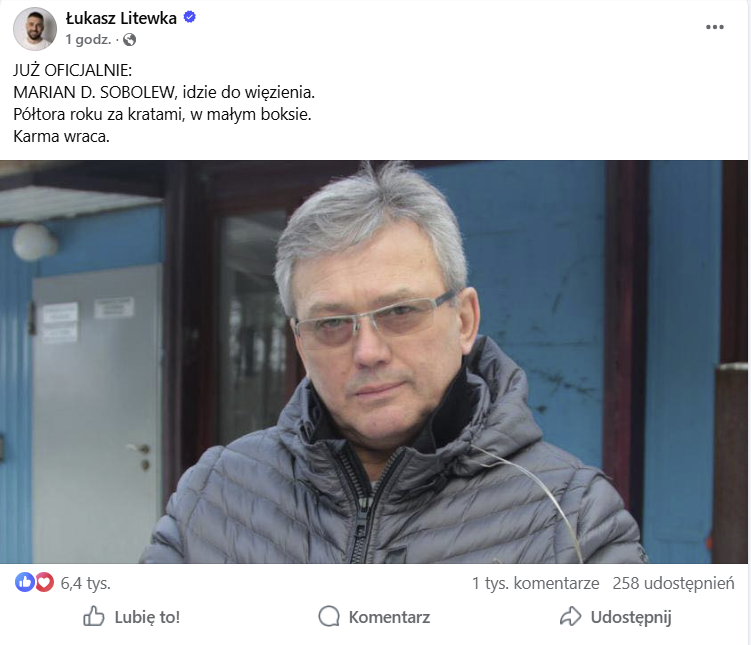Click the speech bubble comment icon
Image resolution: width=751 pixels, height=645 pixels.
[x=329, y=617]
